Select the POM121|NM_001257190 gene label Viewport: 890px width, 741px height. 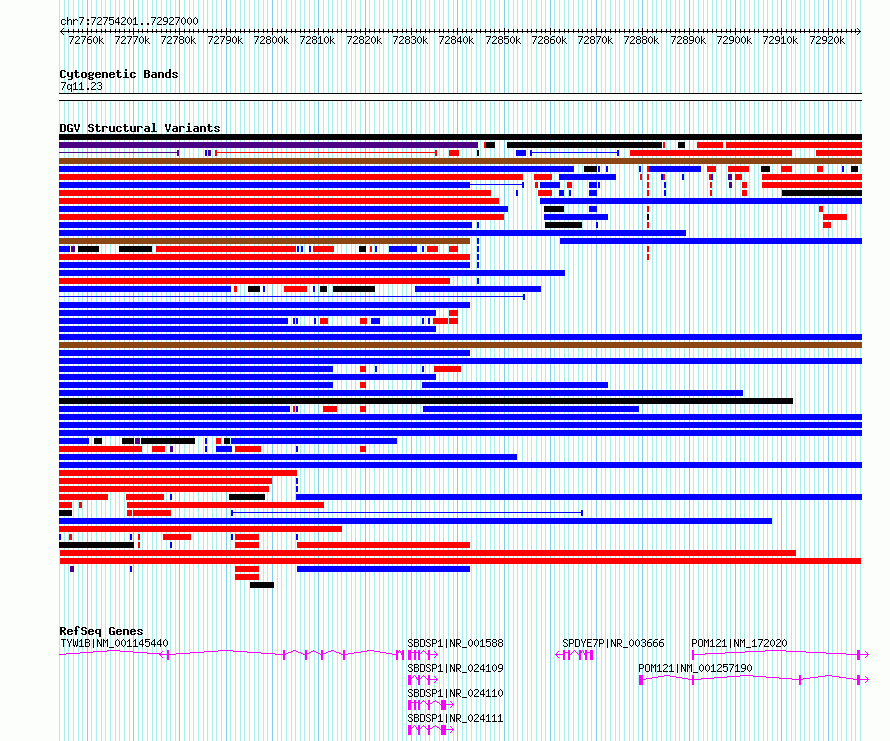click(x=695, y=668)
